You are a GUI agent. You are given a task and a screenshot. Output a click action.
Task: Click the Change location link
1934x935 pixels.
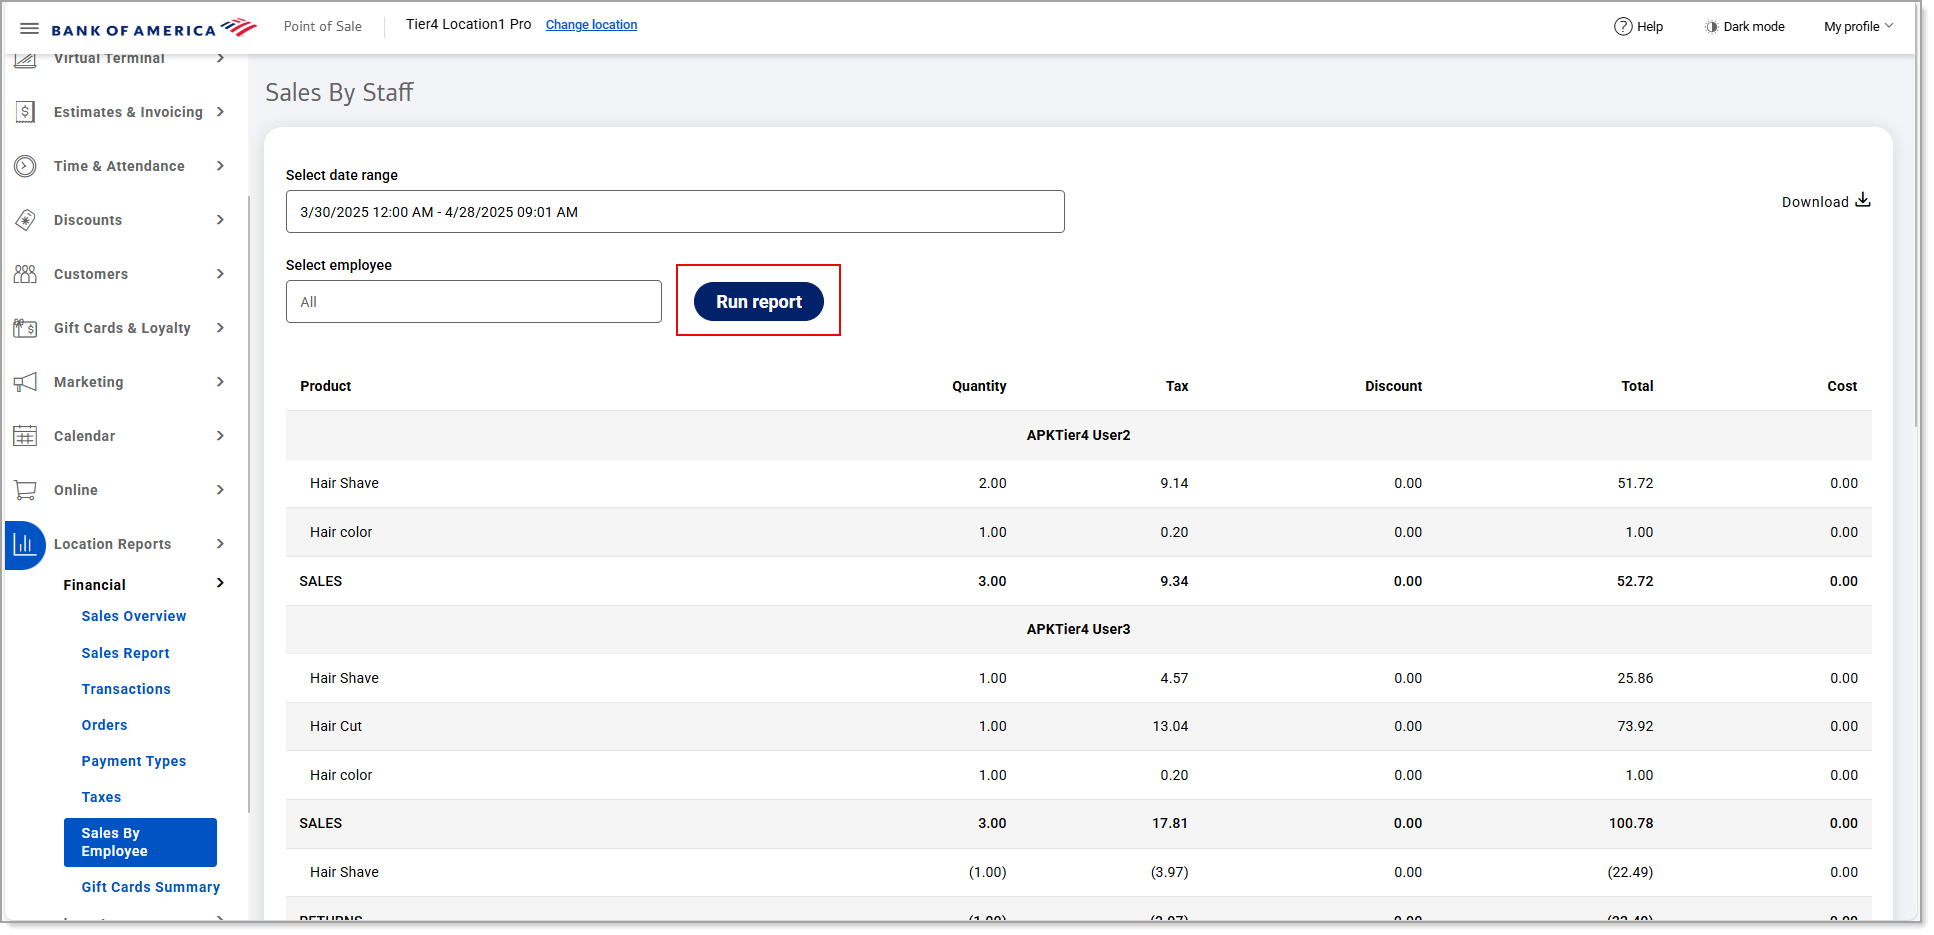(591, 25)
